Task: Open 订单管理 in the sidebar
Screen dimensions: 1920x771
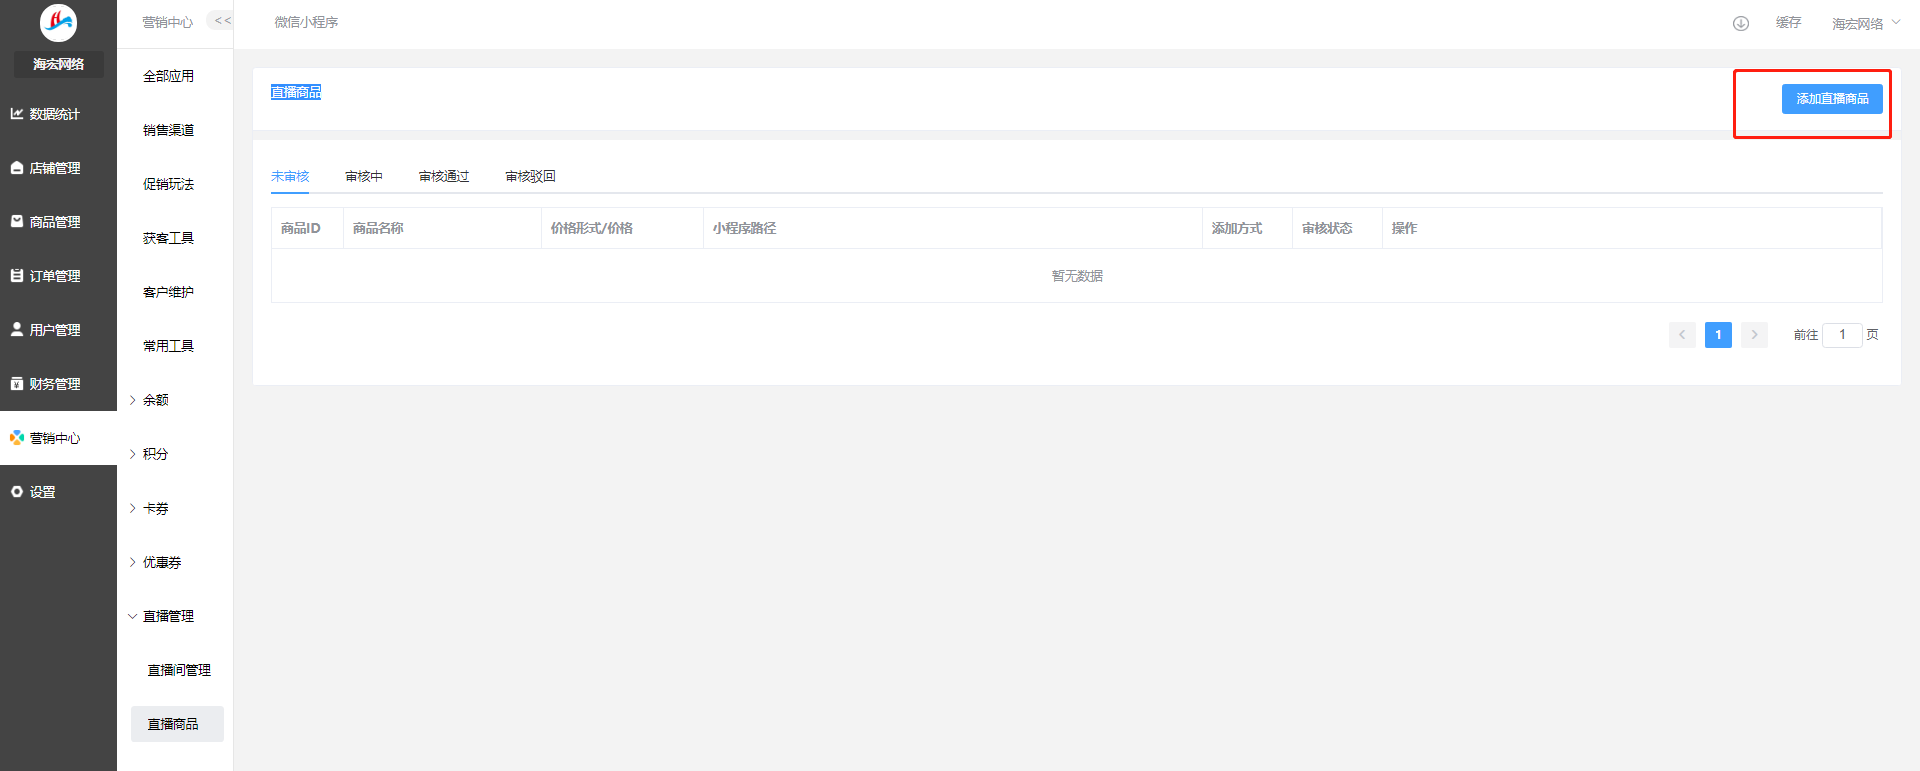Action: click(58, 276)
